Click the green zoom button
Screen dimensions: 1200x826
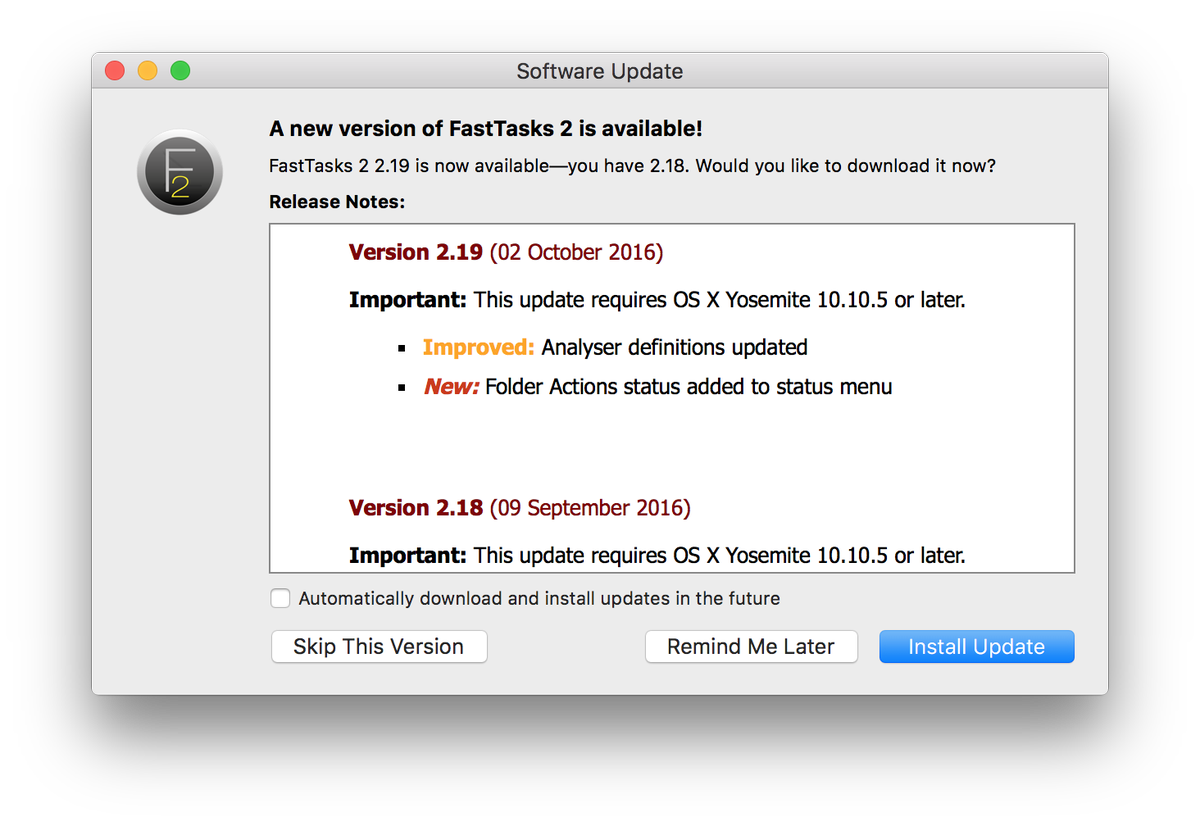[x=180, y=70]
